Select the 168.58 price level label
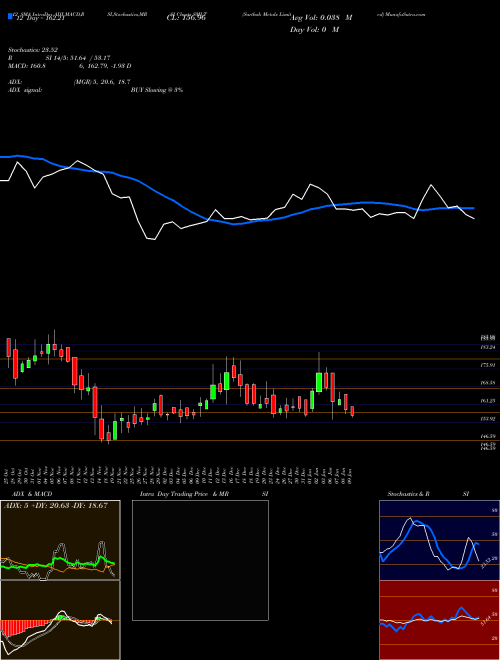 (x=489, y=383)
